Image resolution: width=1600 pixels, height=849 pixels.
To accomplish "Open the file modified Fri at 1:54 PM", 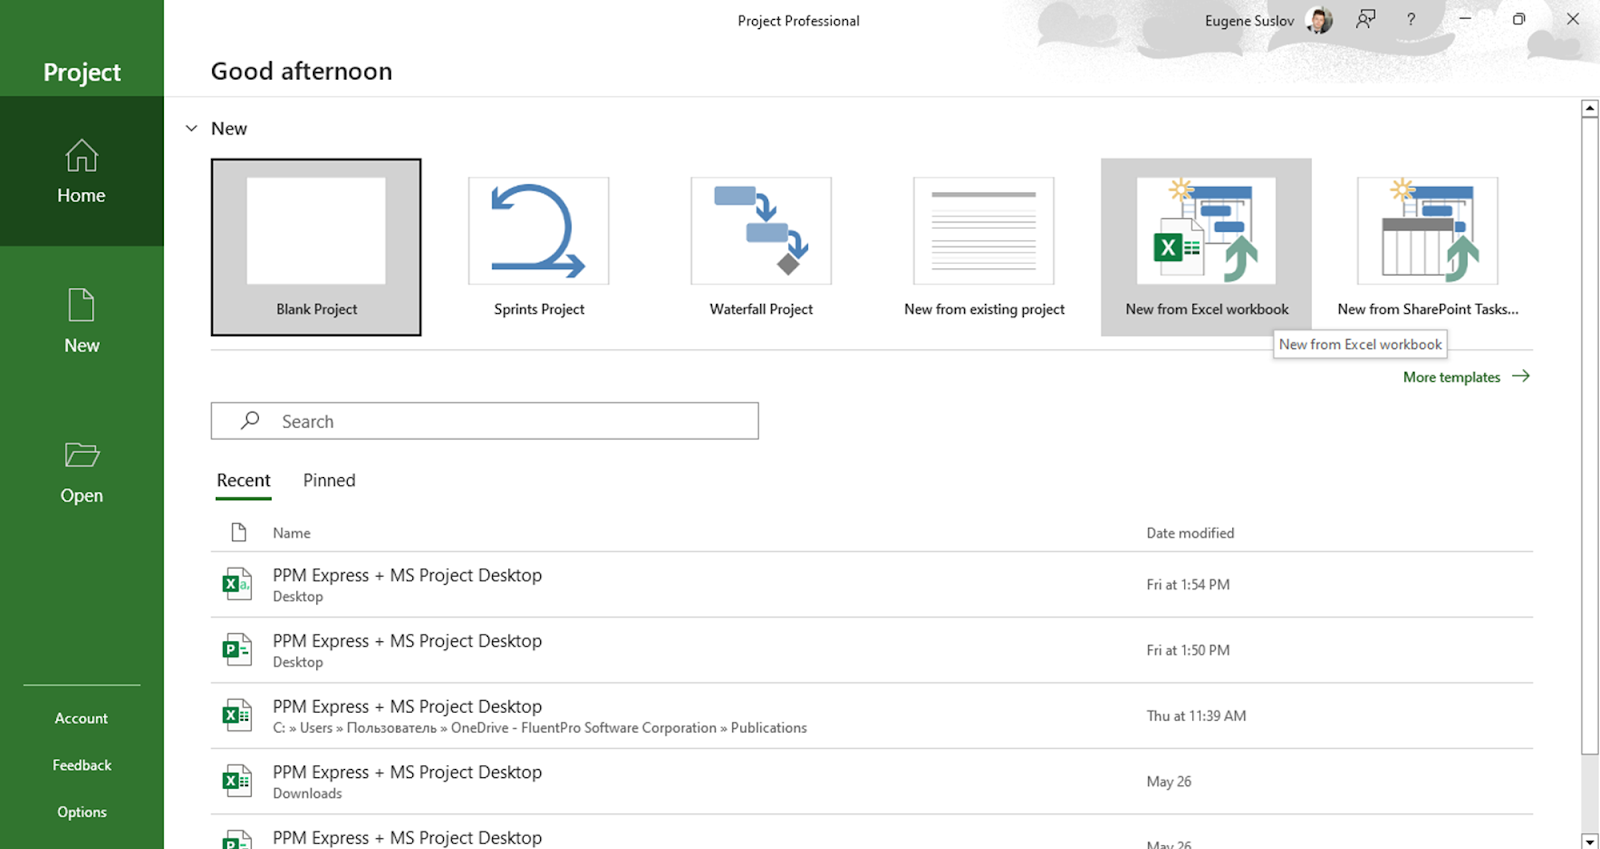I will pyautogui.click(x=872, y=584).
